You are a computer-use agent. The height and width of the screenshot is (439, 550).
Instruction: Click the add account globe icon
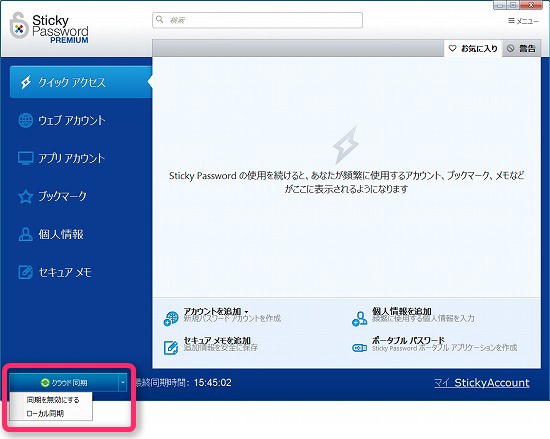(x=171, y=318)
